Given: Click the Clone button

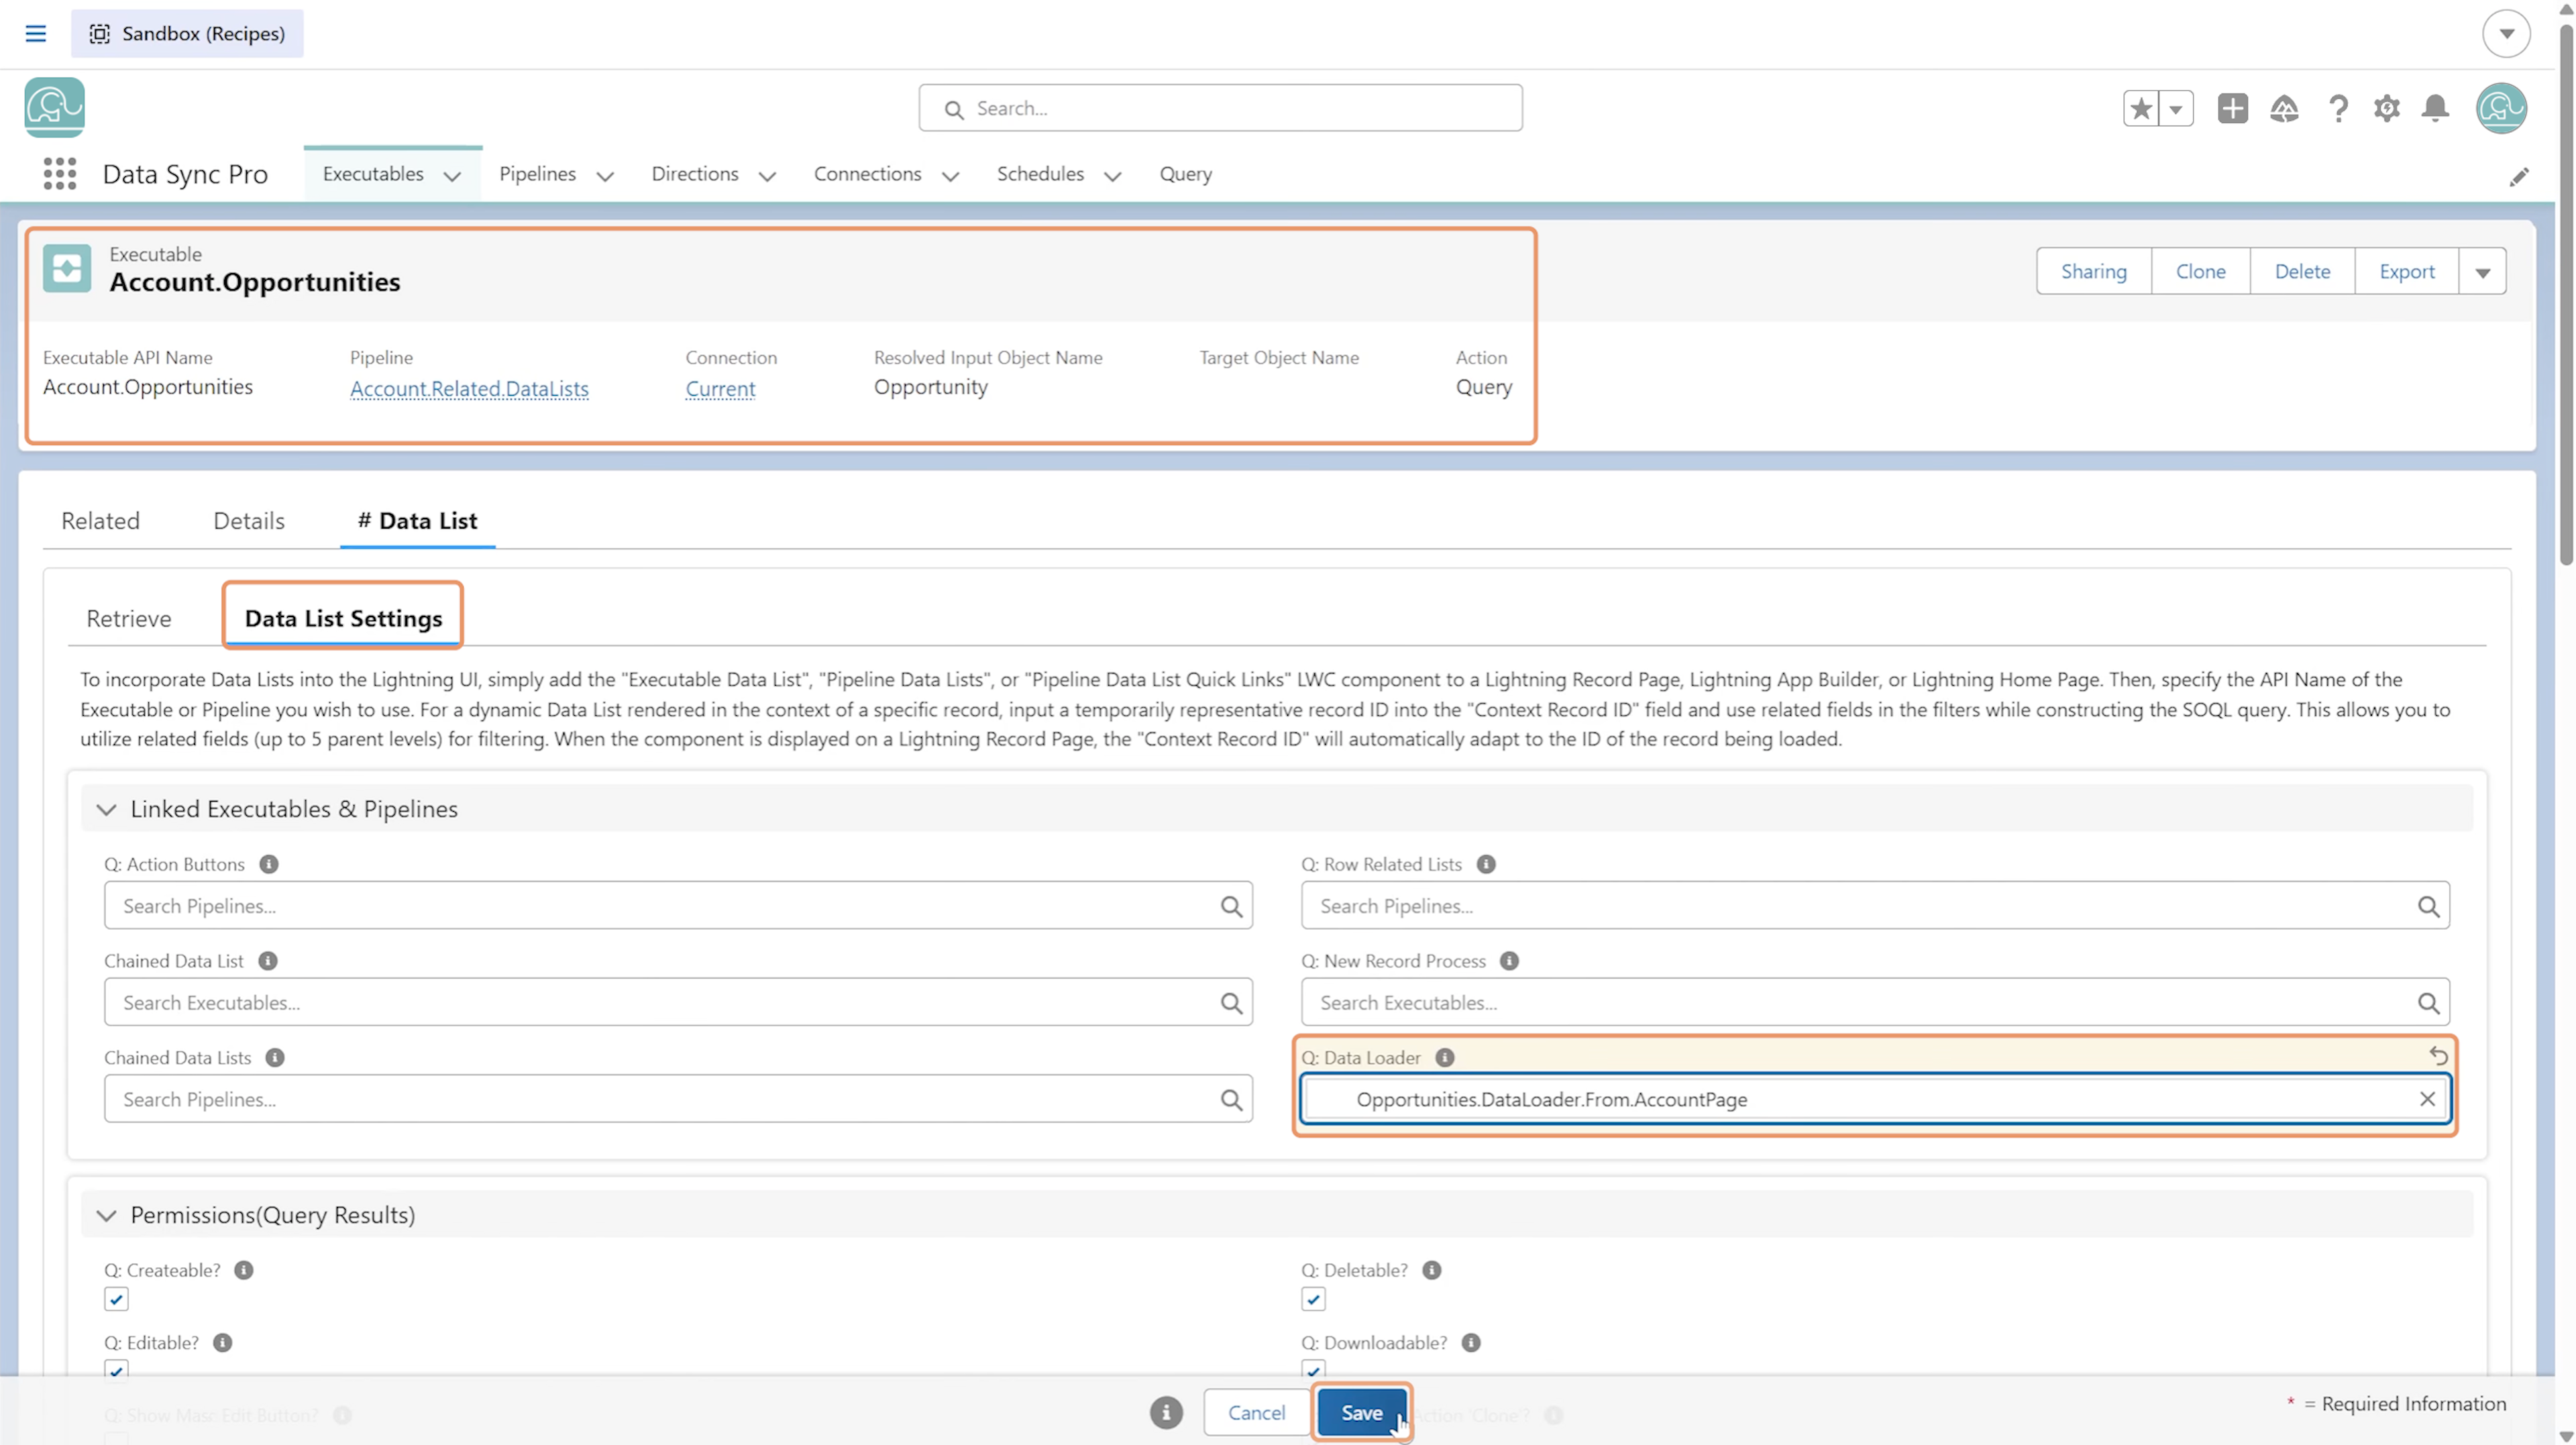Looking at the screenshot, I should pyautogui.click(x=2200, y=272).
